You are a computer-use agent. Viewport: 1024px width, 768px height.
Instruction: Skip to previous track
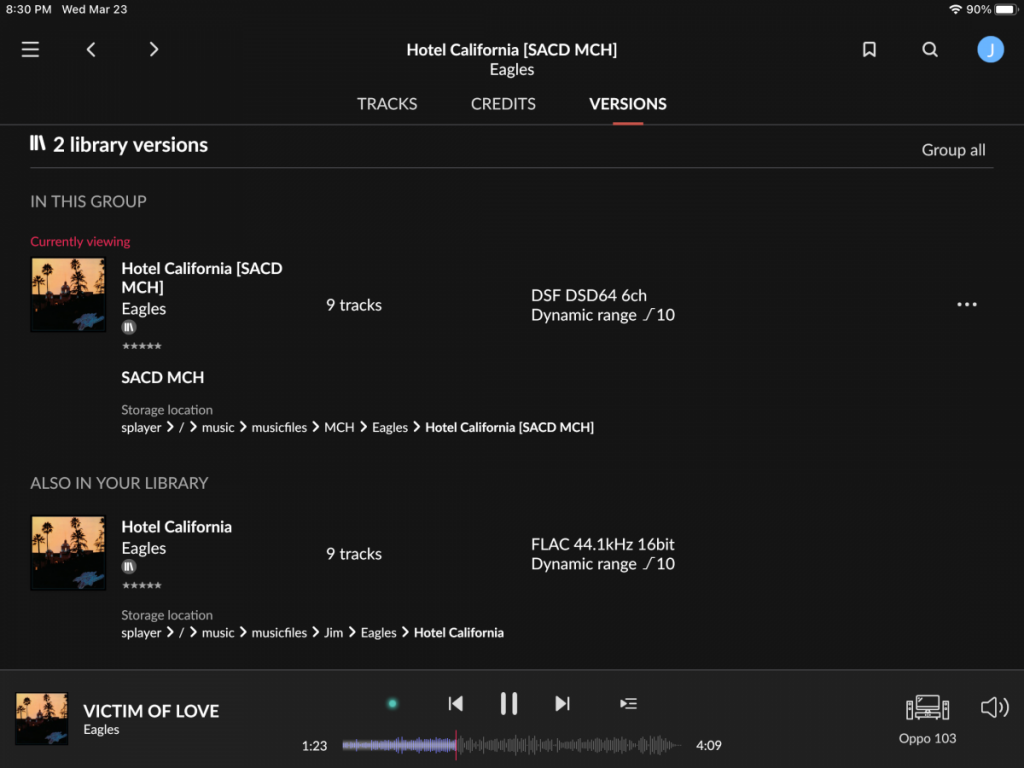[x=456, y=704]
